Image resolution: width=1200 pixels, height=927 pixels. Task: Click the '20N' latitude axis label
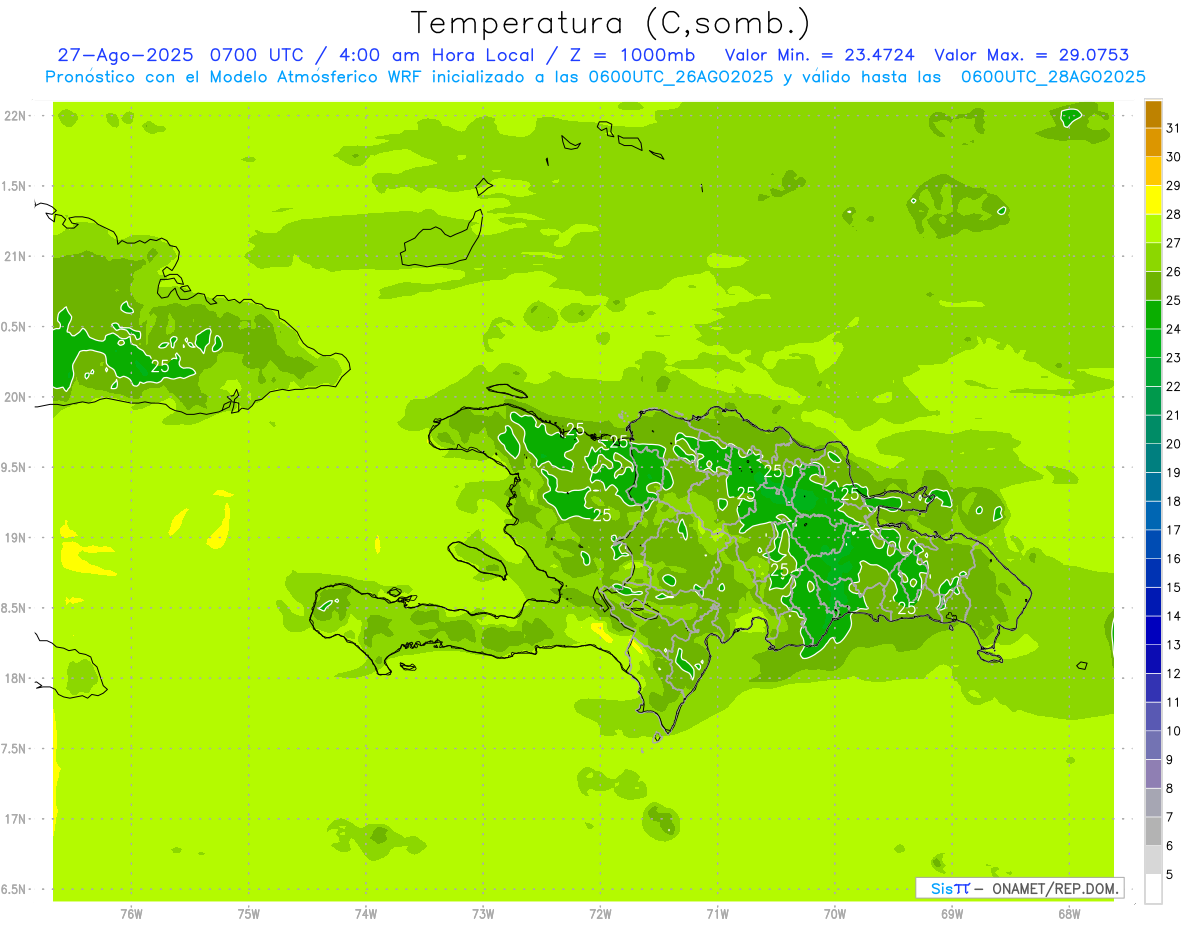[x=16, y=398]
